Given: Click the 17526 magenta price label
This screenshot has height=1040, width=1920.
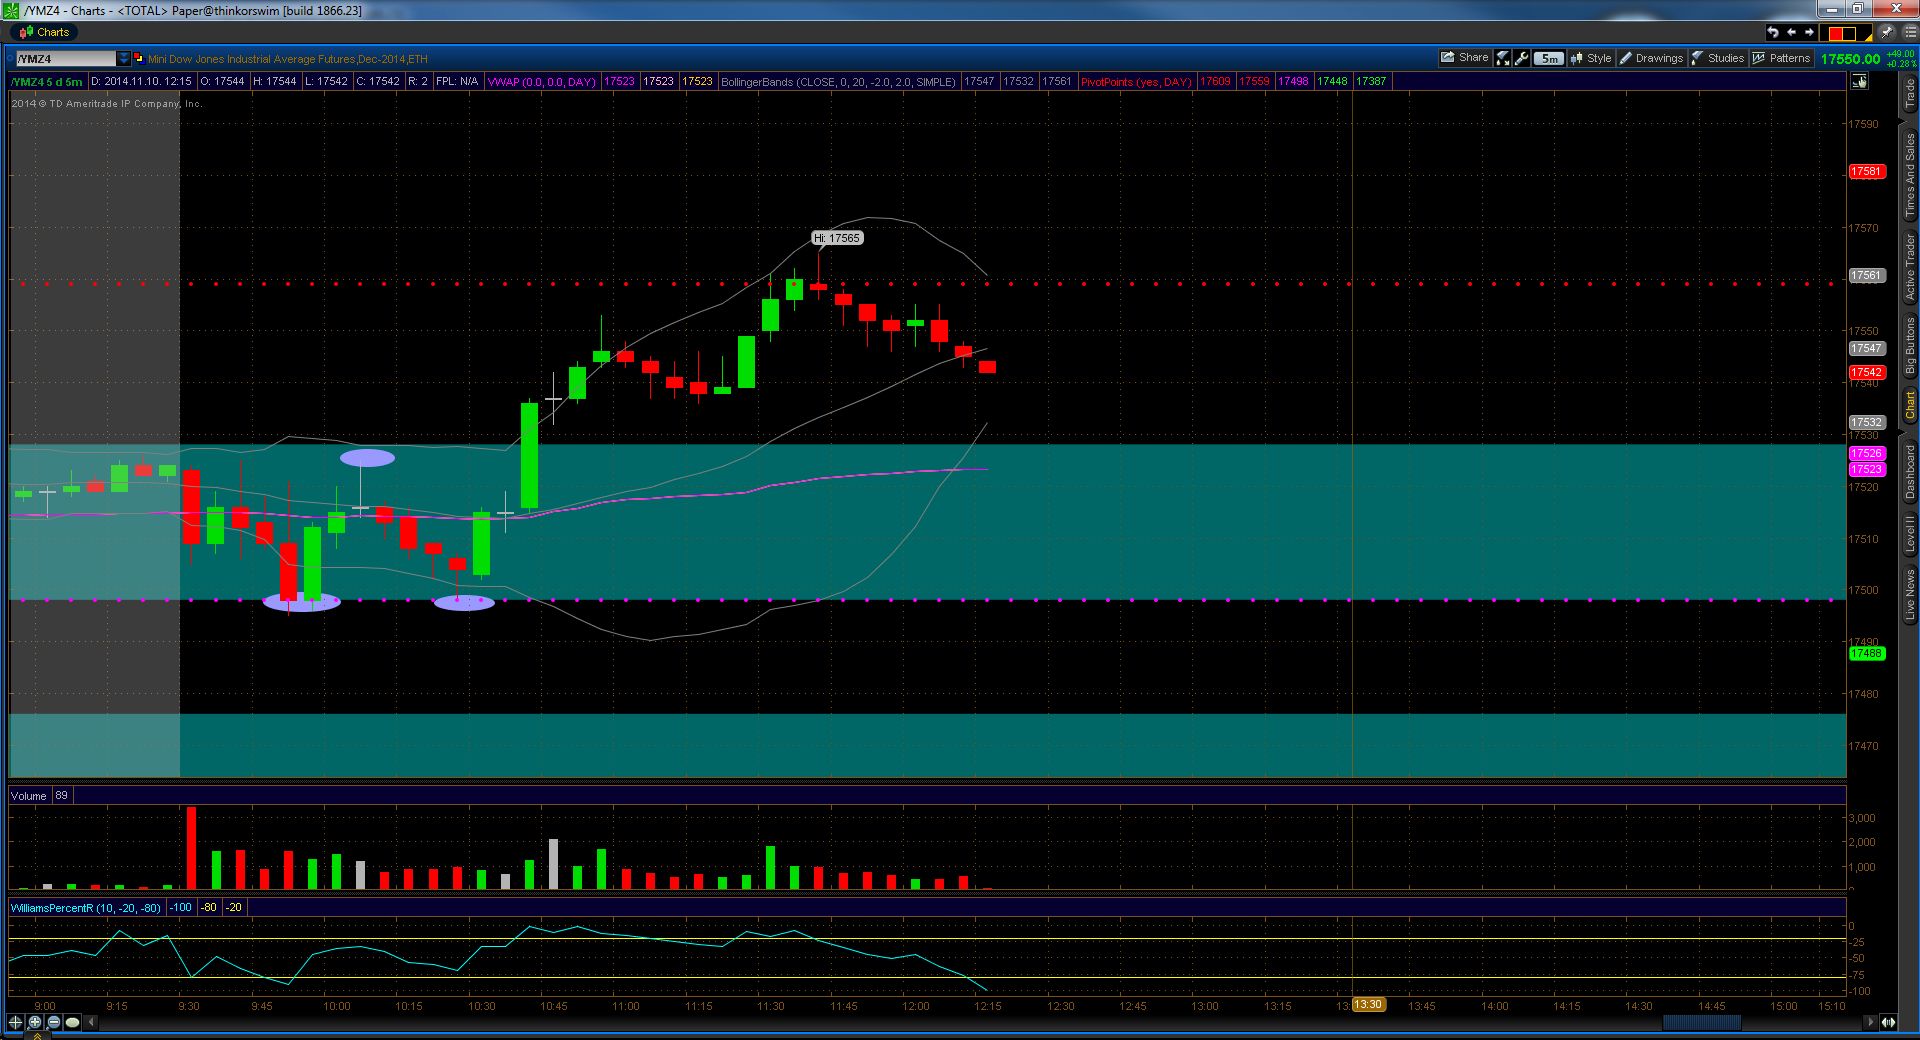Looking at the screenshot, I should point(1866,453).
